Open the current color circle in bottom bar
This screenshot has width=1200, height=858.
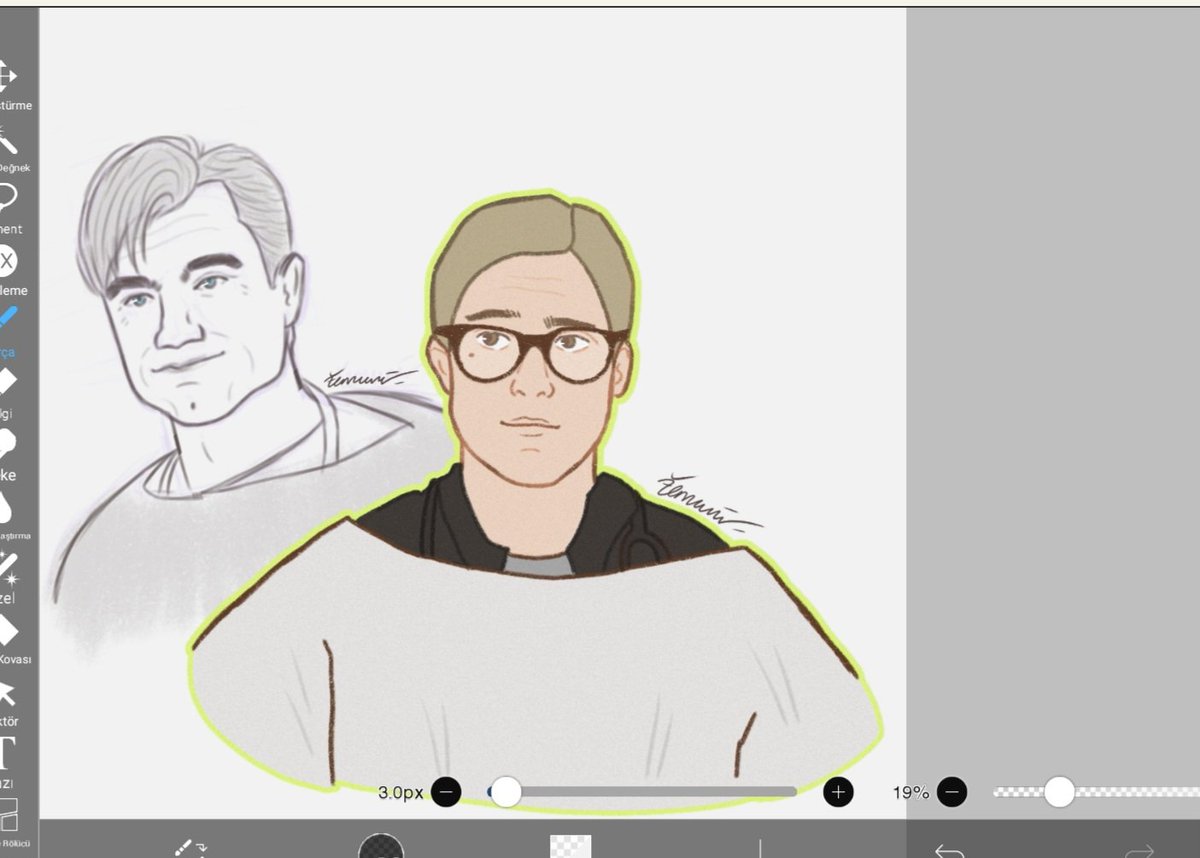pos(381,846)
